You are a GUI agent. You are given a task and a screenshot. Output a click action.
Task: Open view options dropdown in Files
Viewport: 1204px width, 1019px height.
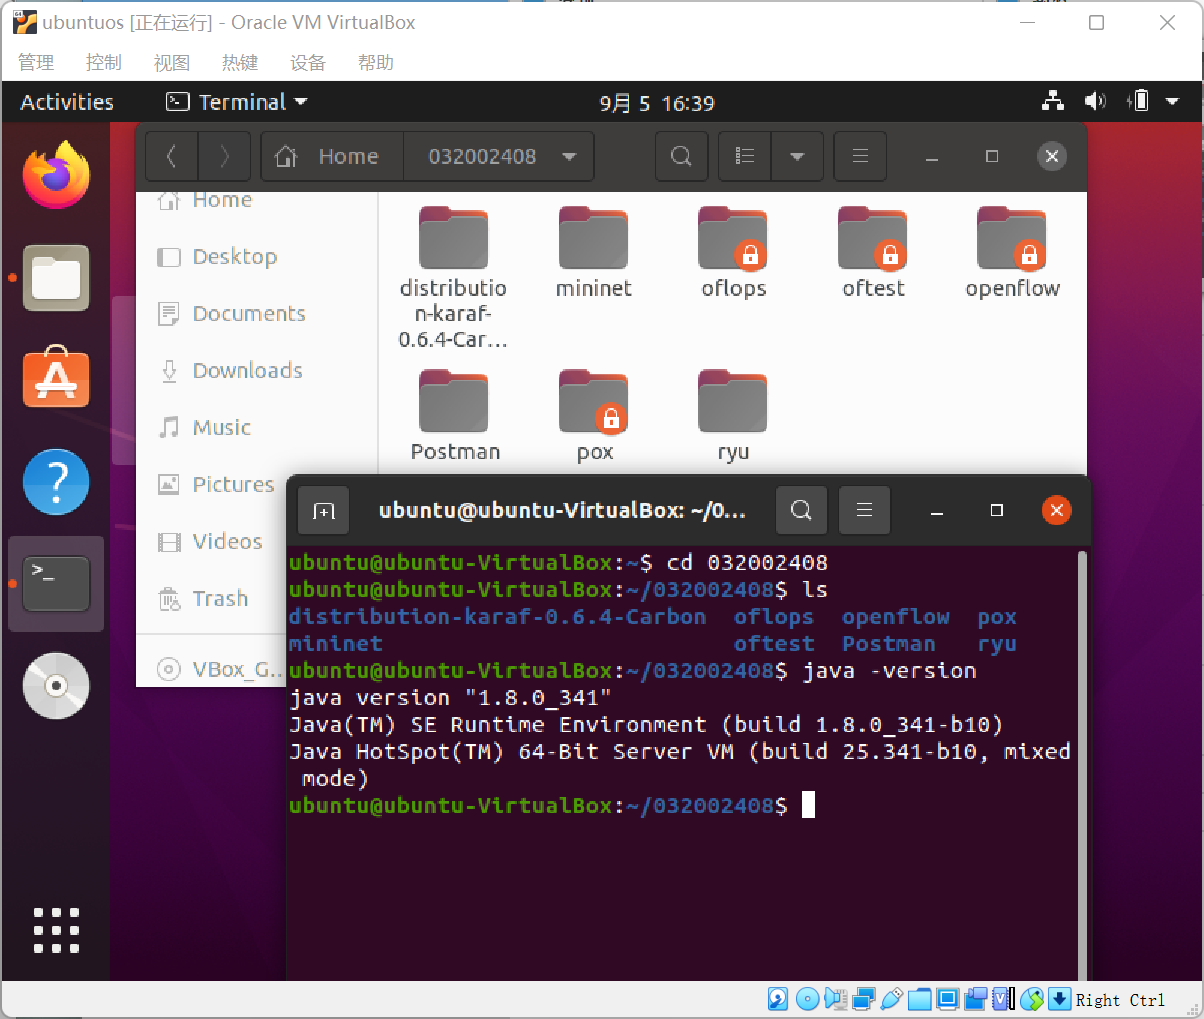797,156
